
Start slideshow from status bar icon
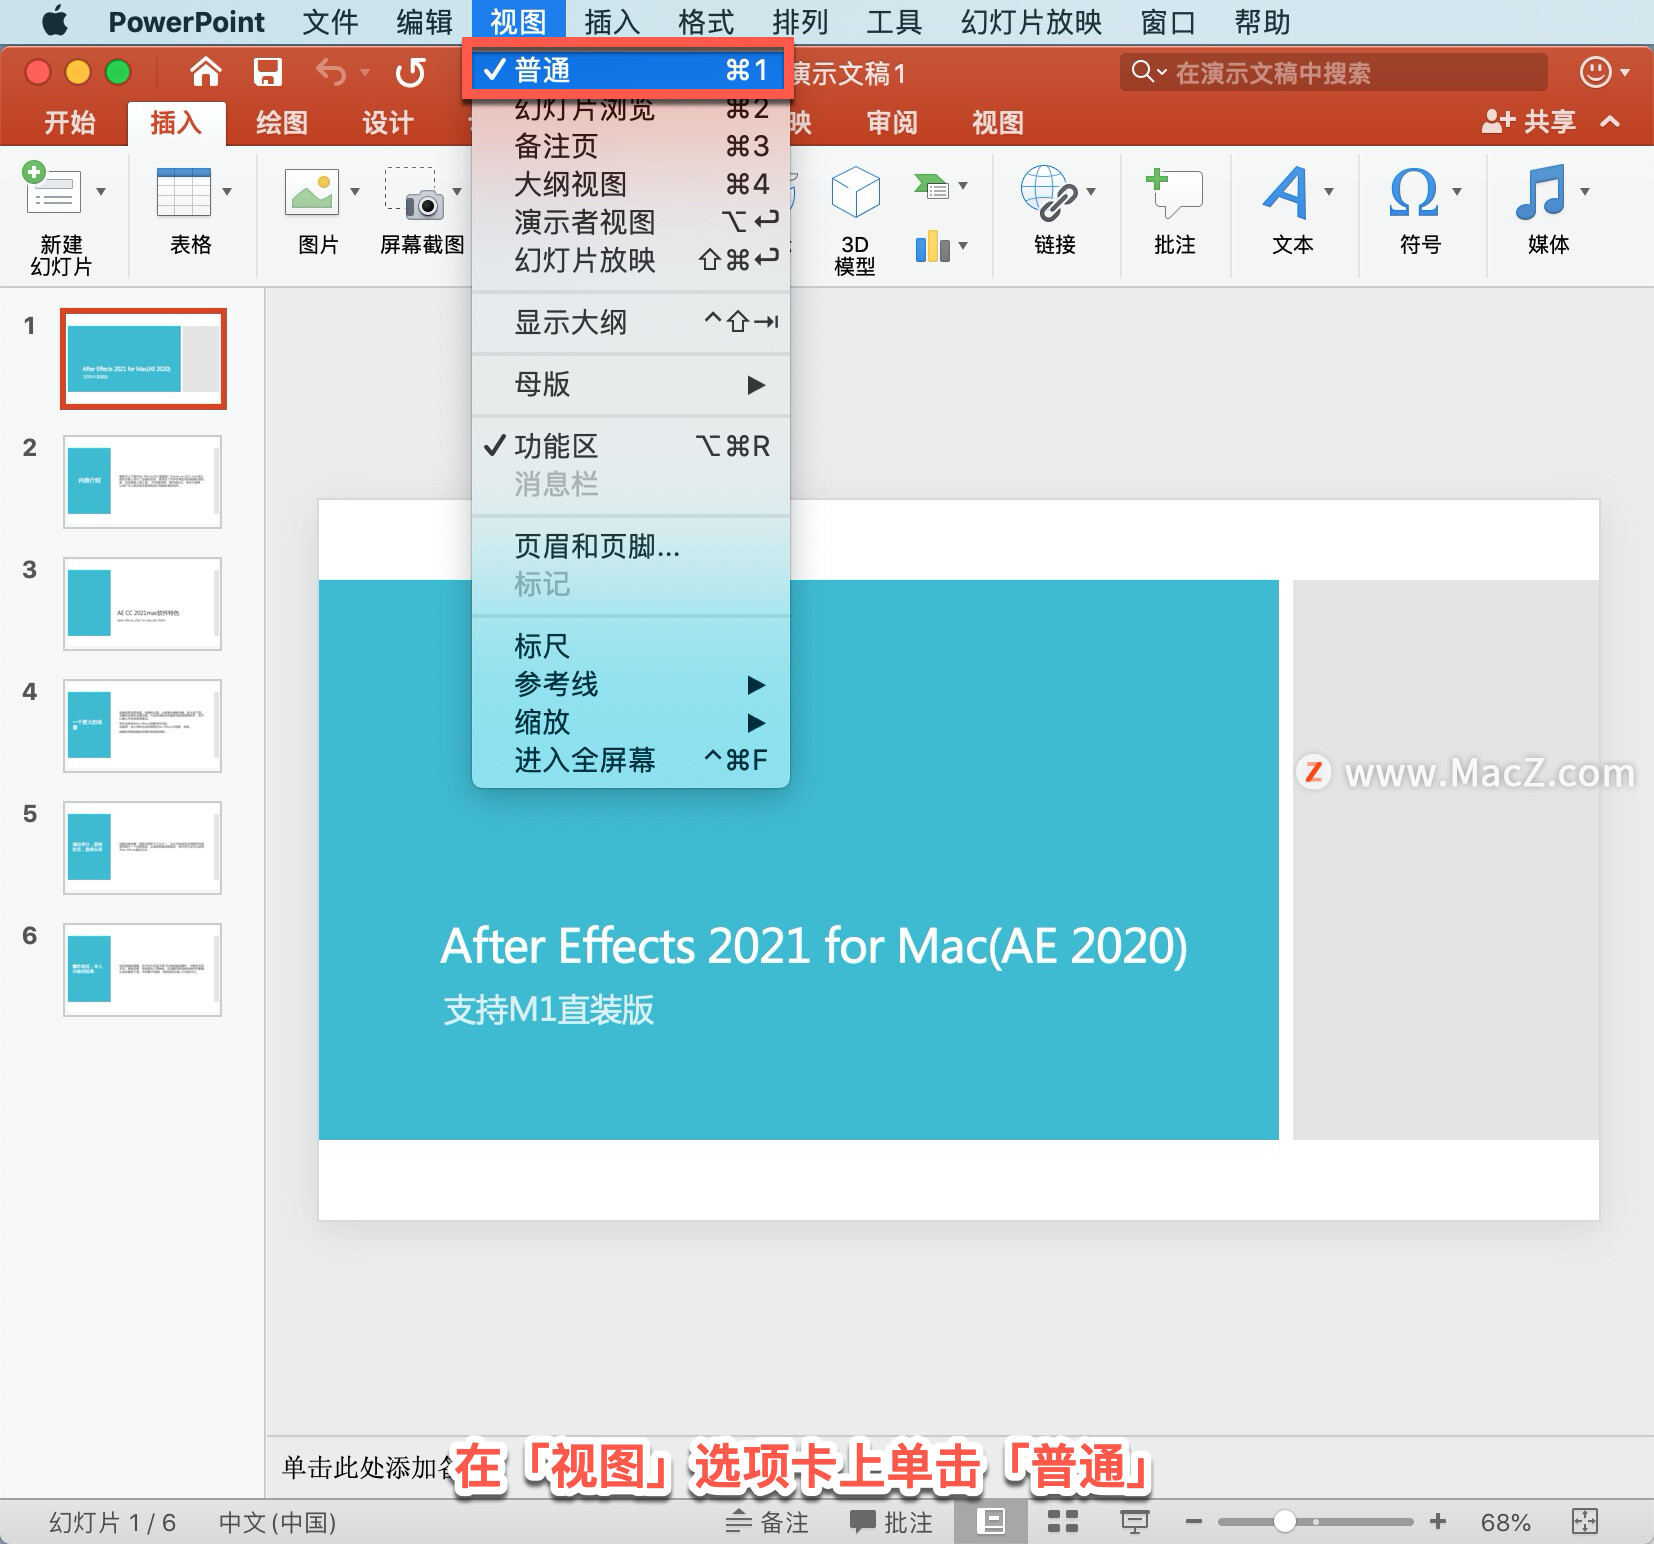(x=1134, y=1522)
